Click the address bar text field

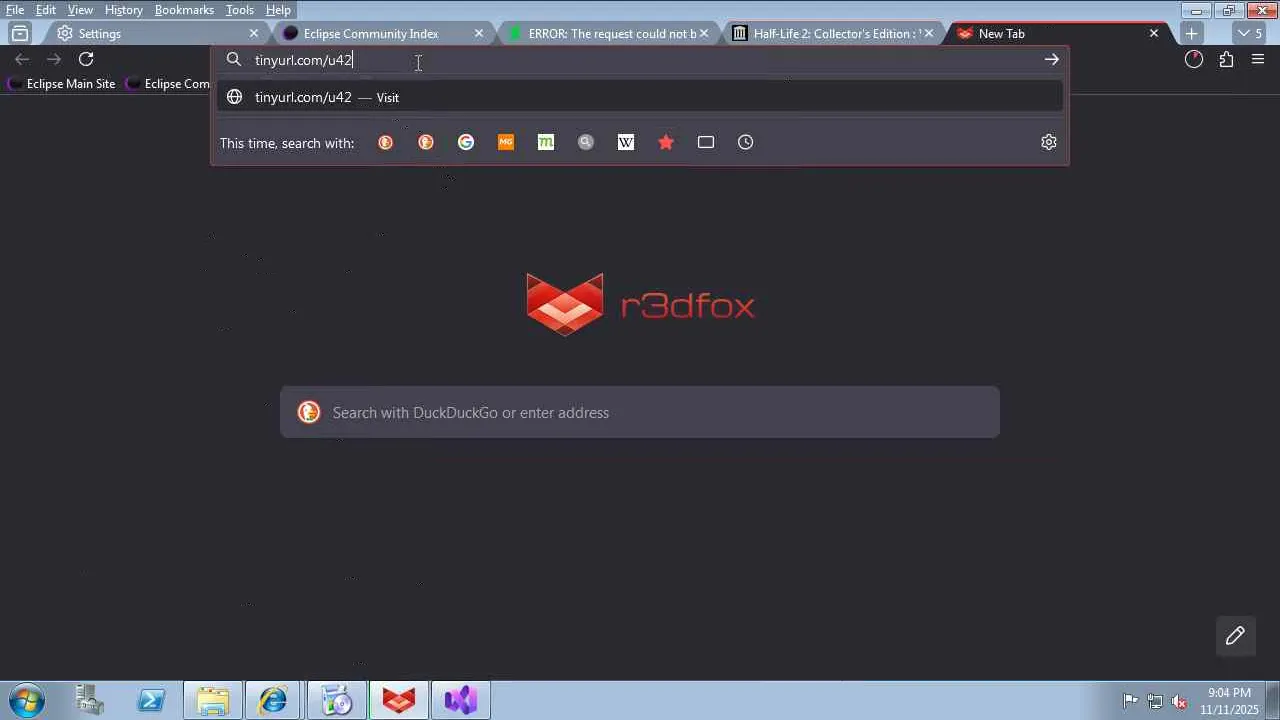640,60
